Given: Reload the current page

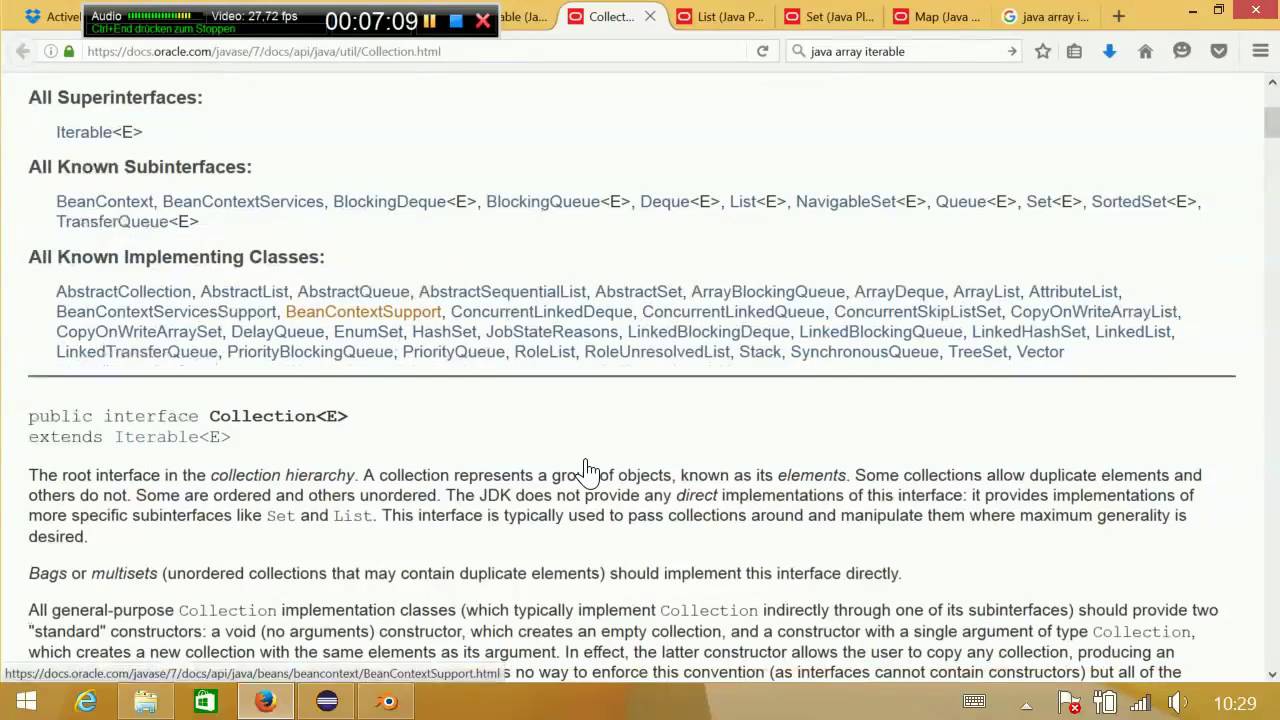Looking at the screenshot, I should click(x=762, y=51).
